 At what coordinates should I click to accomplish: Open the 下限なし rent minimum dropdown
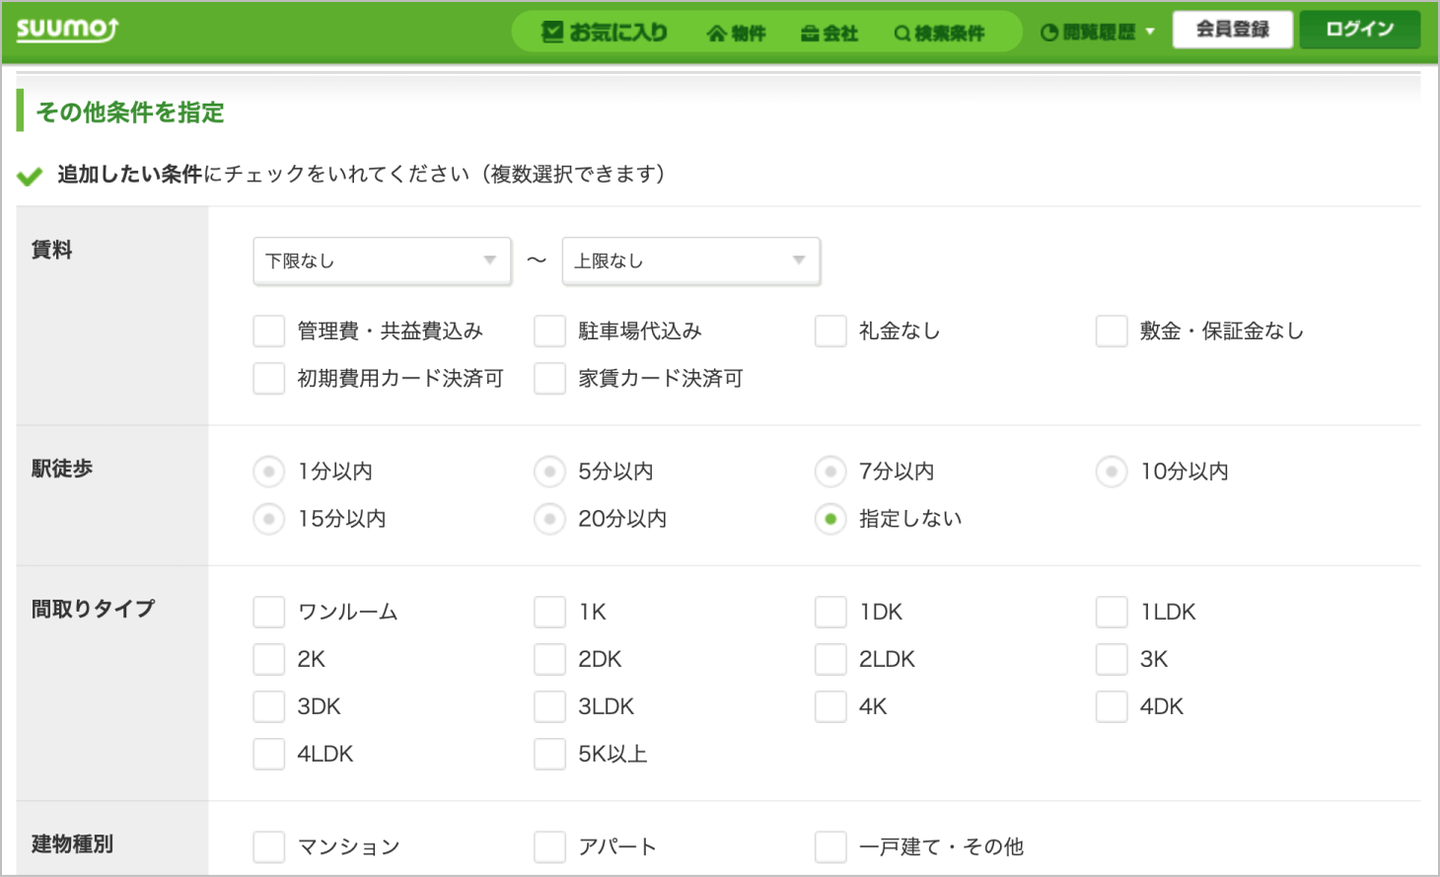click(x=382, y=261)
